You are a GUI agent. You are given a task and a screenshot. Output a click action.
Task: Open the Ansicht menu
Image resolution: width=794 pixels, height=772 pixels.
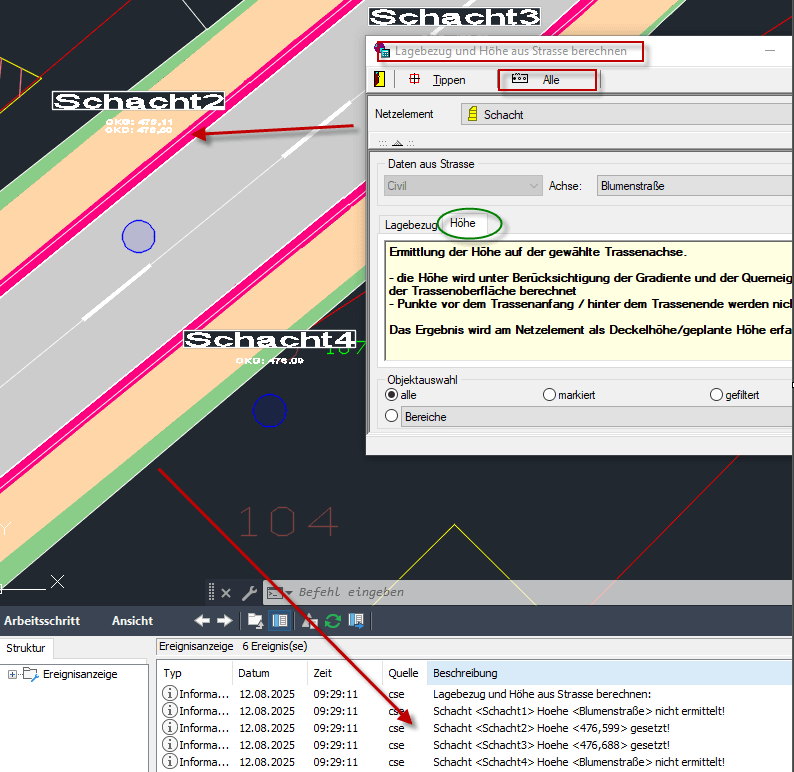132,621
